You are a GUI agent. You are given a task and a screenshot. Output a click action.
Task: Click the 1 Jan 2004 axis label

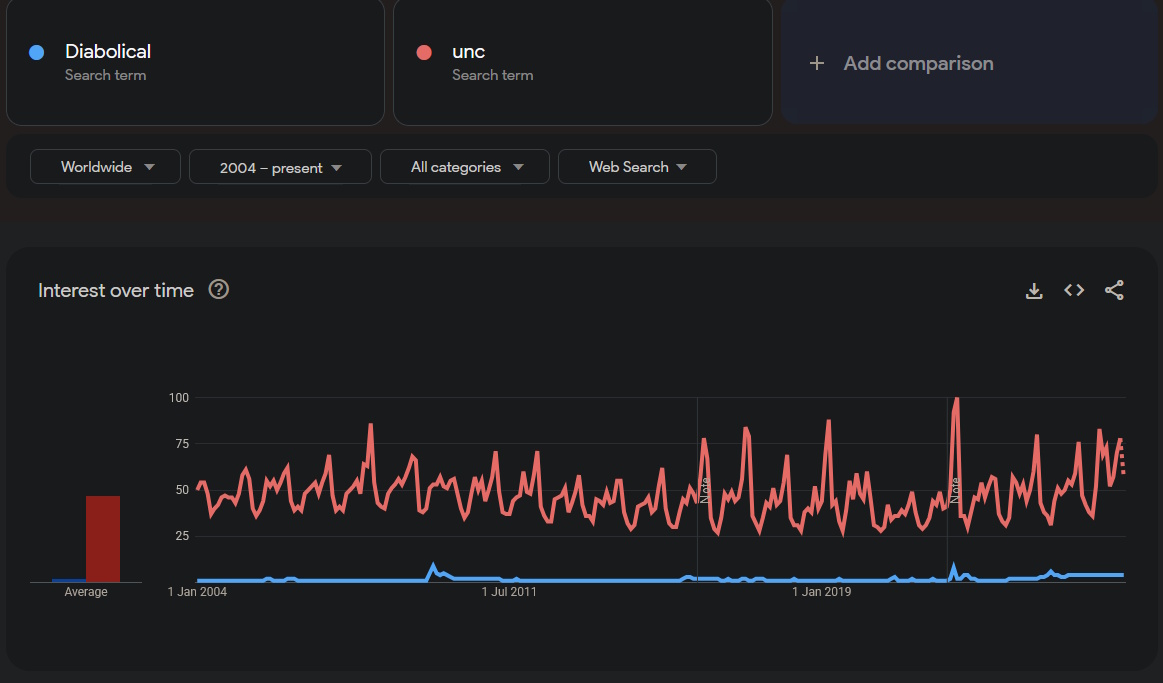pos(197,592)
